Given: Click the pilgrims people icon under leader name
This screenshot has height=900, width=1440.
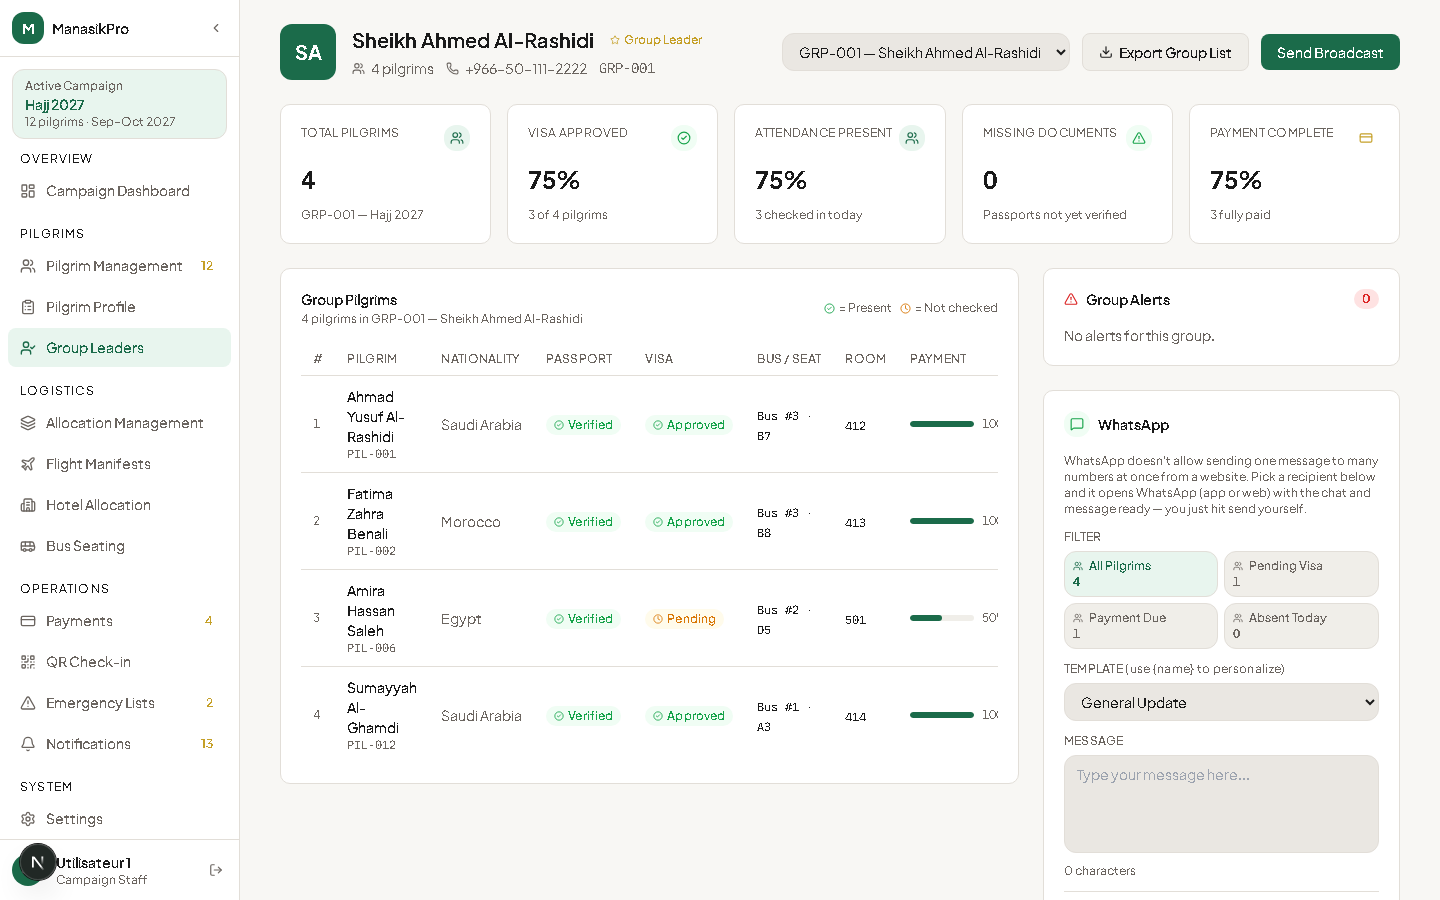Looking at the screenshot, I should click(359, 68).
